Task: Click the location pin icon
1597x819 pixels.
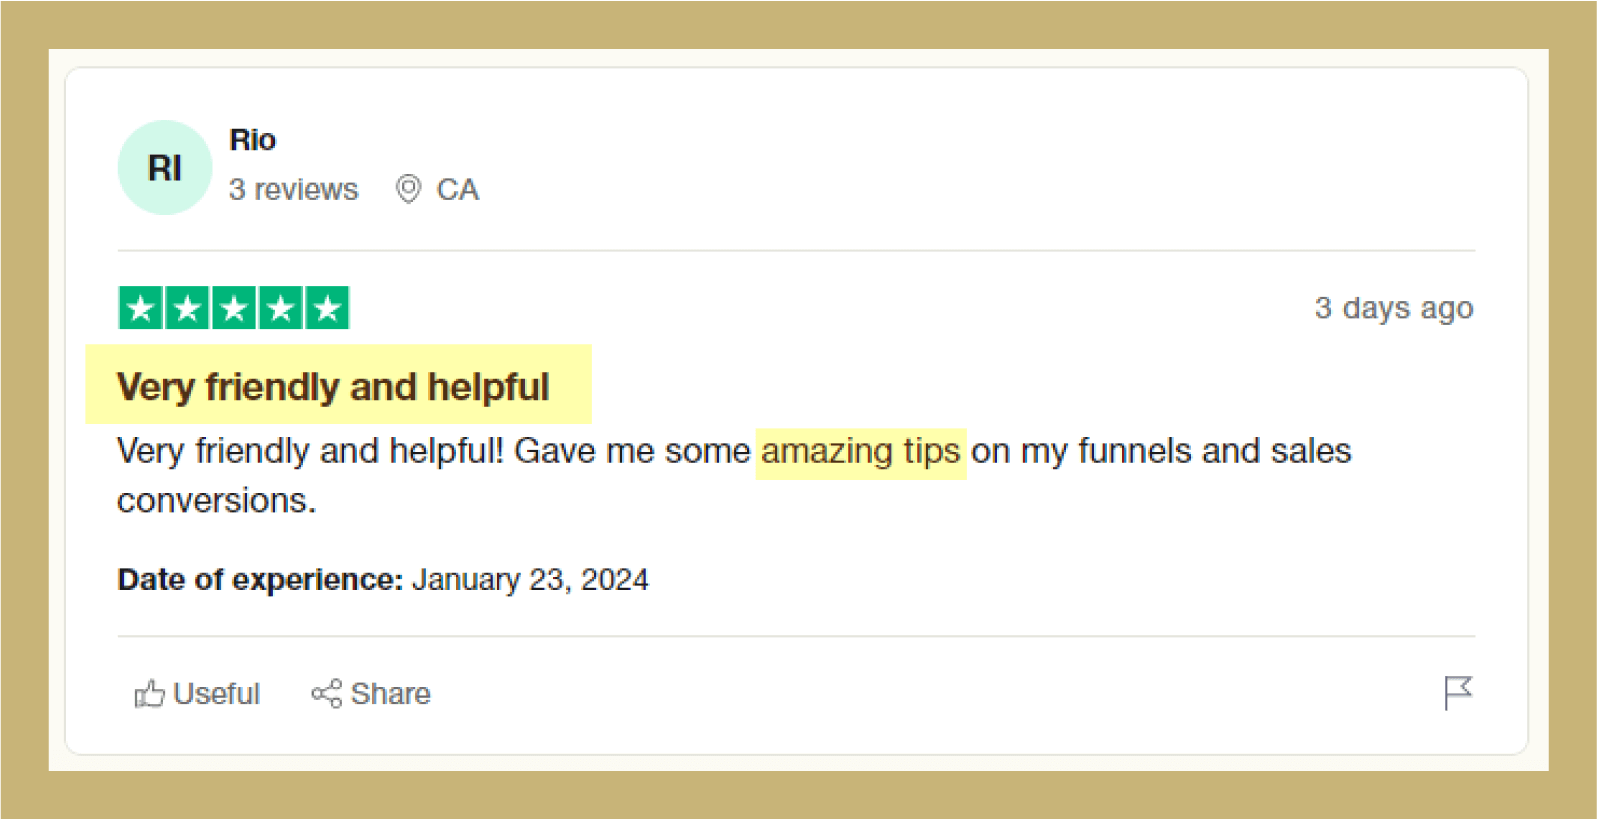Action: [408, 189]
